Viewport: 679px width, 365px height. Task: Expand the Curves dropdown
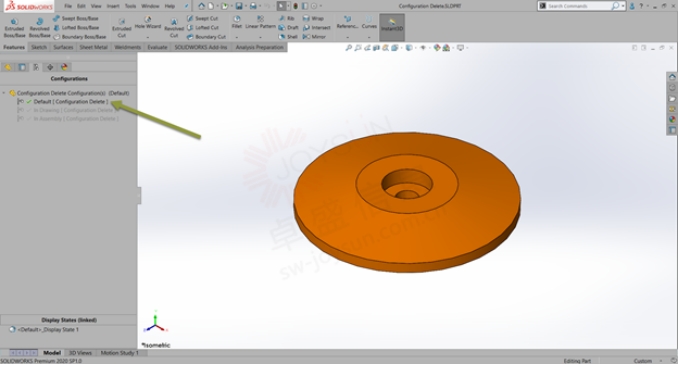pyautogui.click(x=369, y=37)
